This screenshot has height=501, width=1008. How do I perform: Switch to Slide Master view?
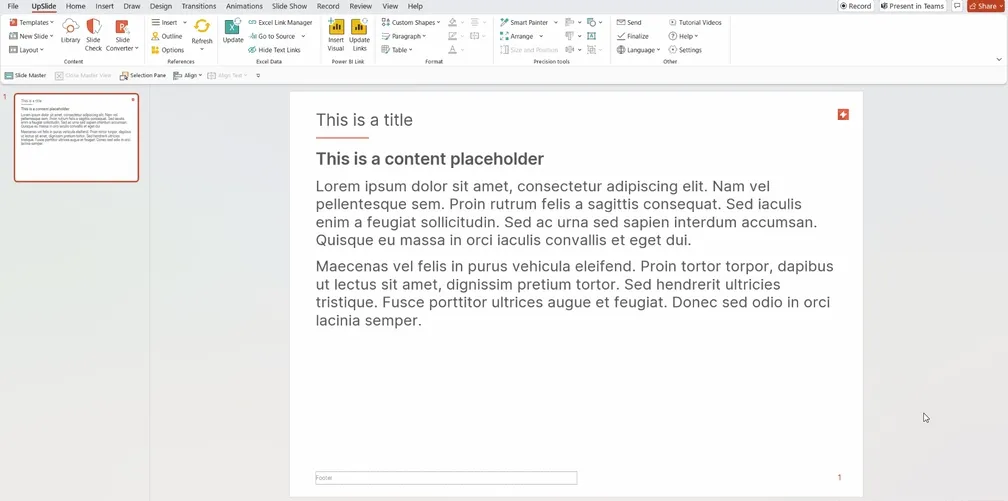pos(26,75)
